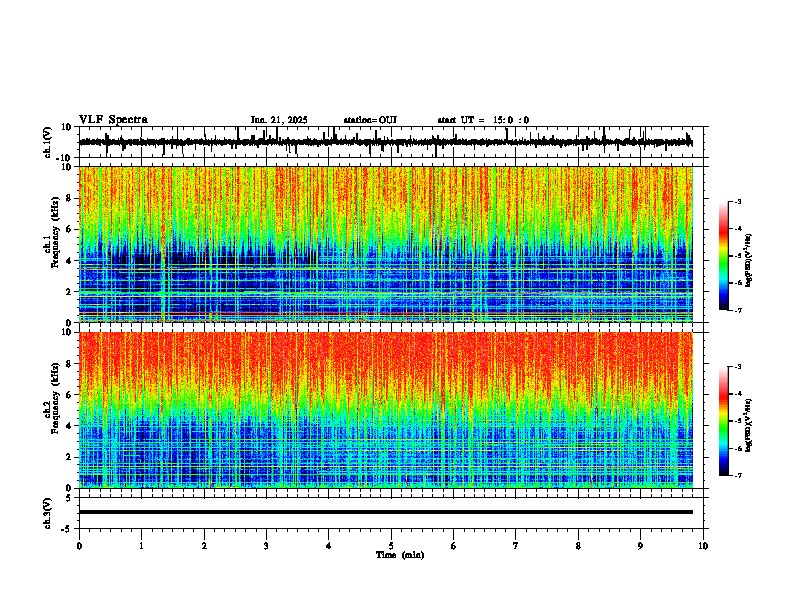
Task: Click the flat ch.3 voltage trace line
Action: click(x=386, y=512)
